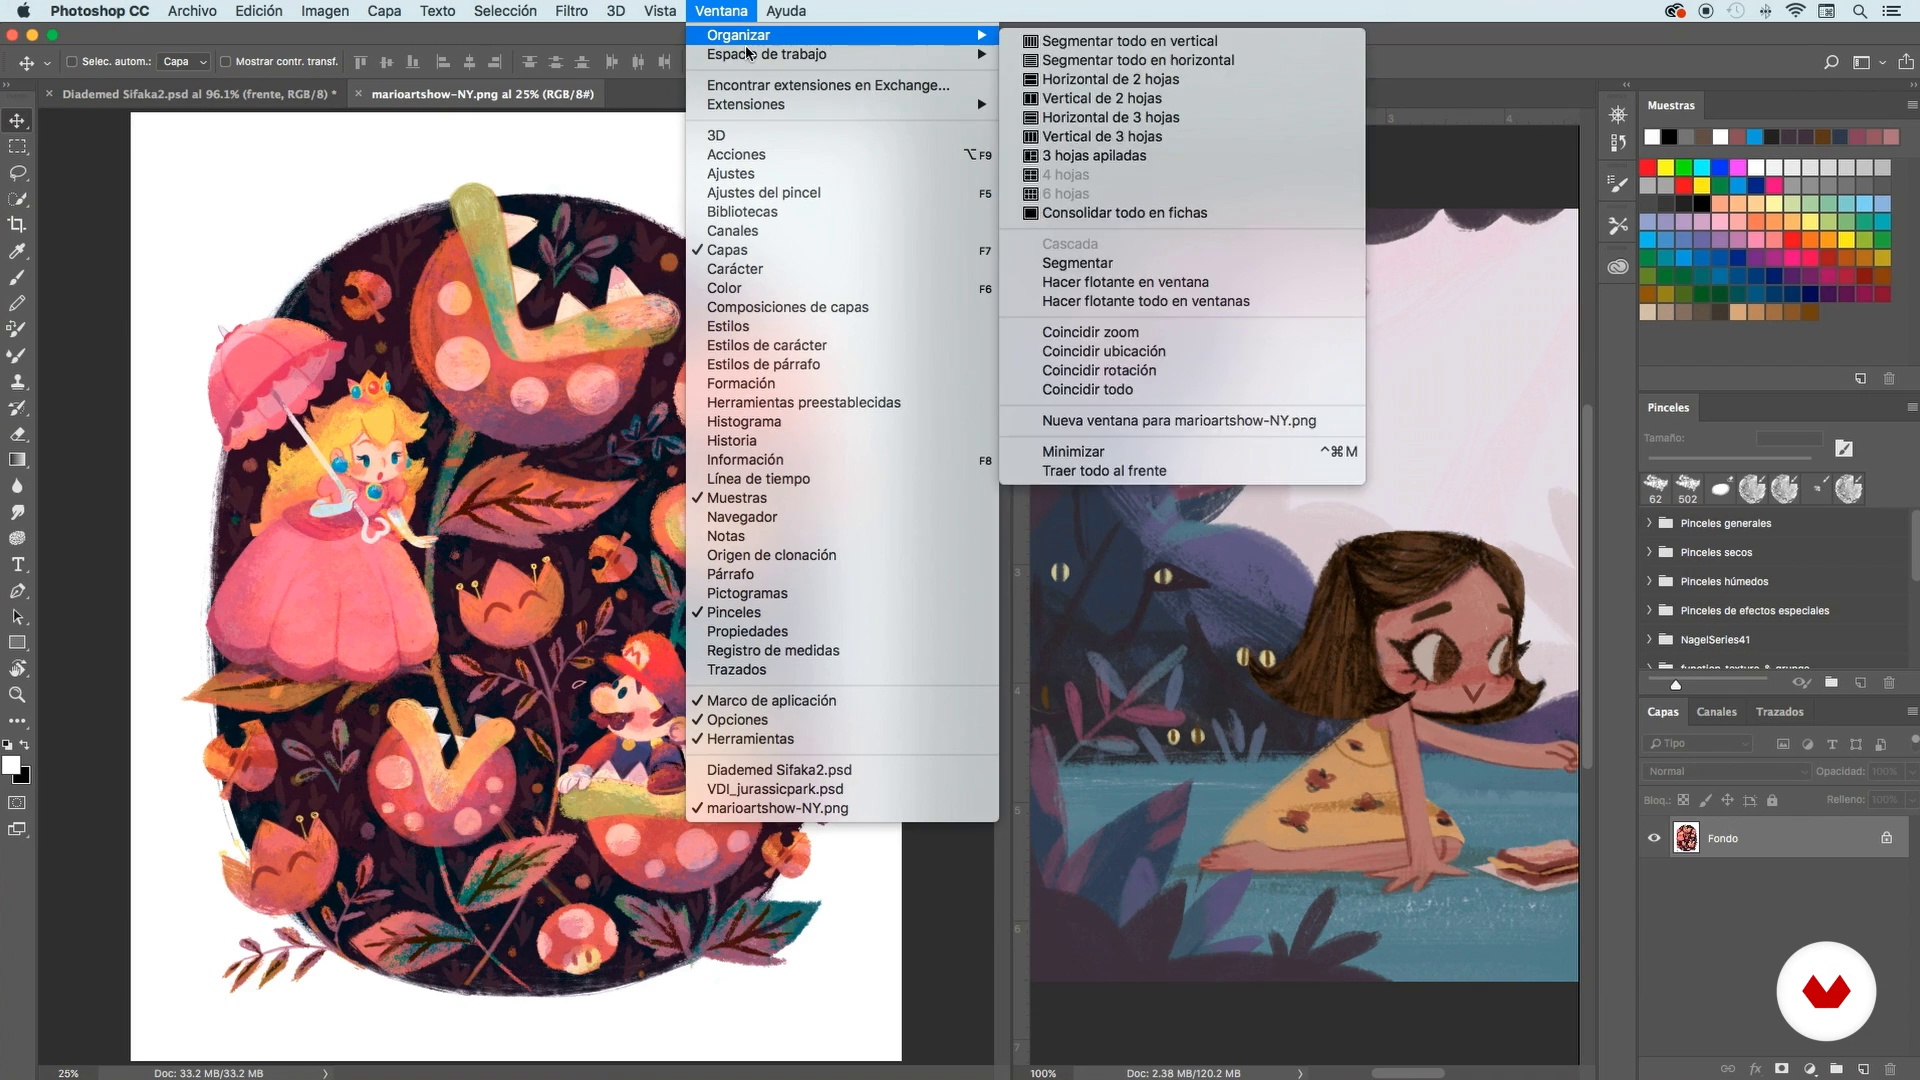The height and width of the screenshot is (1080, 1920).
Task: Open Encontrar extensiones en Exchange
Action: (842, 86)
